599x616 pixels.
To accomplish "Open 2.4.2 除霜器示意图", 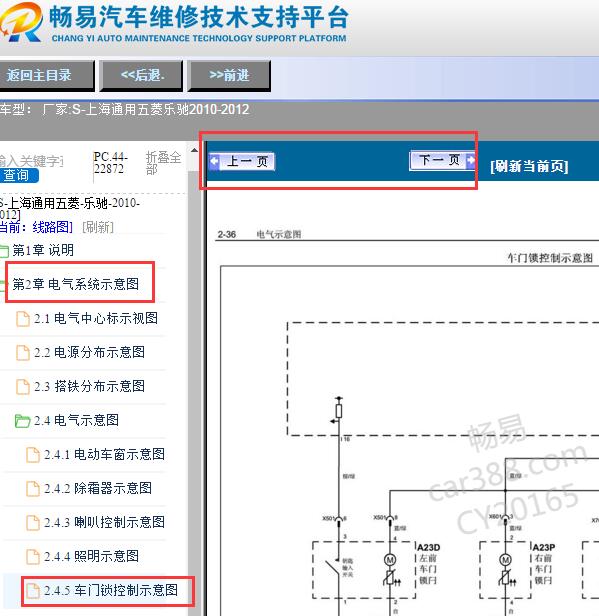I will [x=98, y=489].
